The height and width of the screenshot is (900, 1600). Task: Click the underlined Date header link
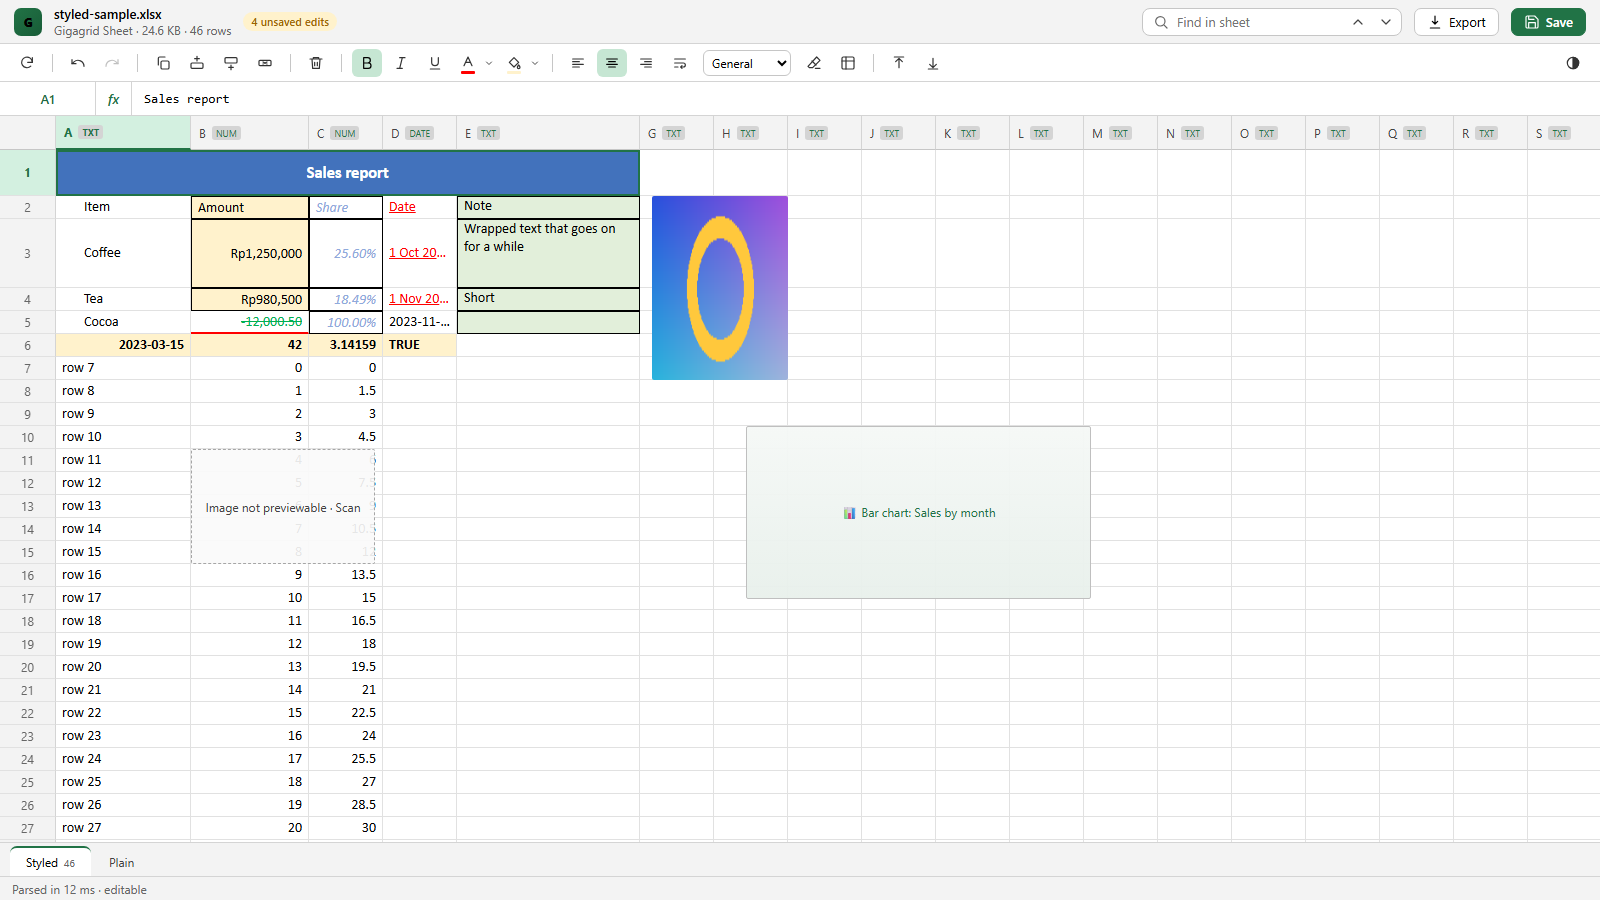click(x=402, y=207)
